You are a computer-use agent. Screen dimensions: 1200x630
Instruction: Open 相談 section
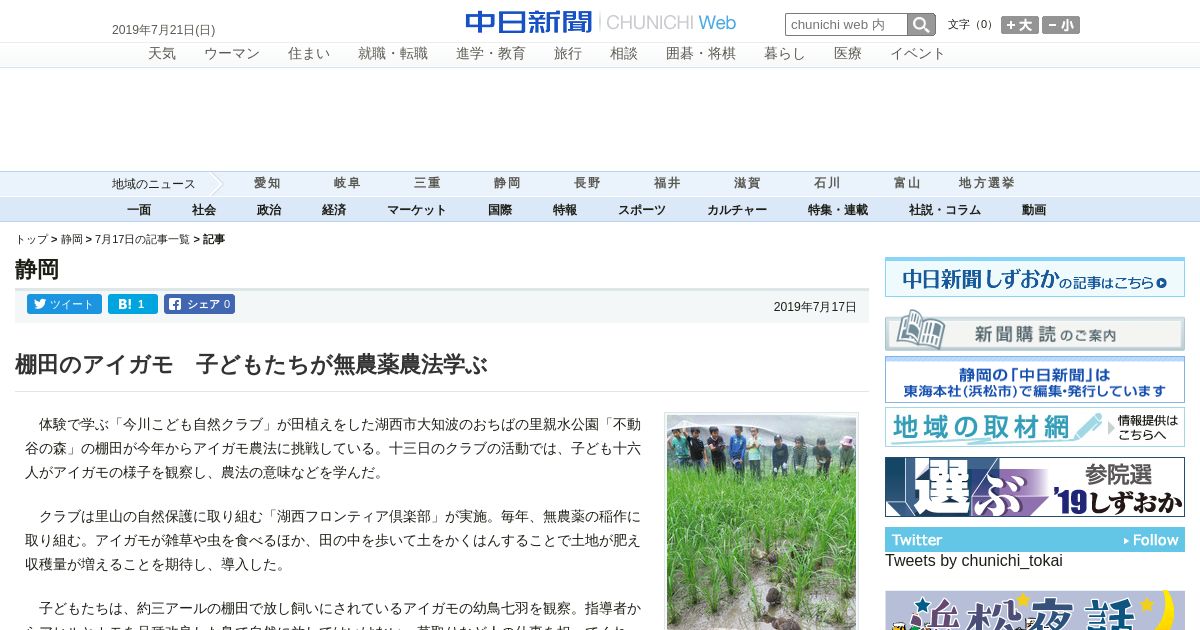click(624, 54)
